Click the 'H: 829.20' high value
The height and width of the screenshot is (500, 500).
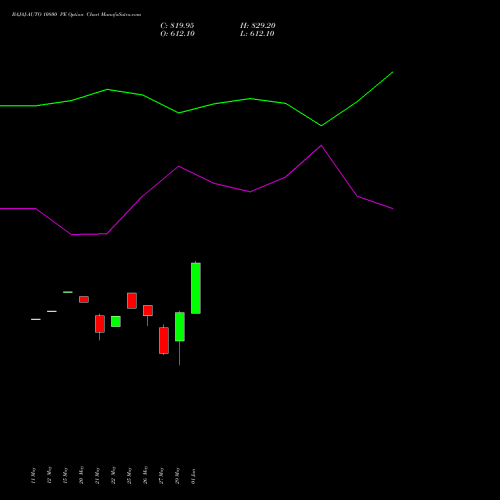coord(258,26)
